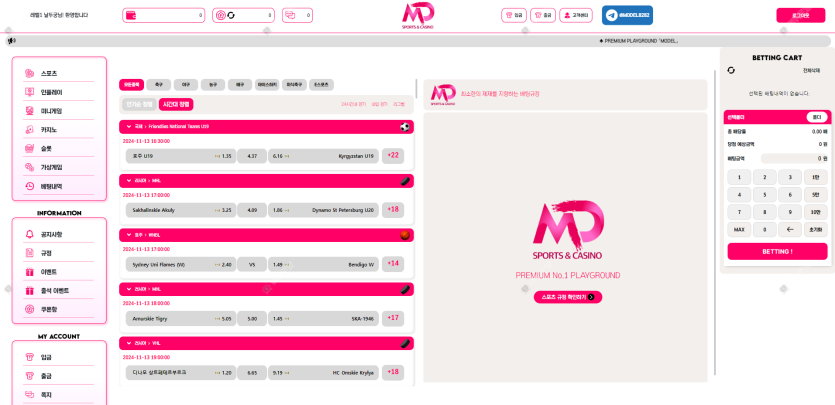This screenshot has width=835, height=405.
Task: Click the match list vertical scrollbar
Action: (416, 88)
